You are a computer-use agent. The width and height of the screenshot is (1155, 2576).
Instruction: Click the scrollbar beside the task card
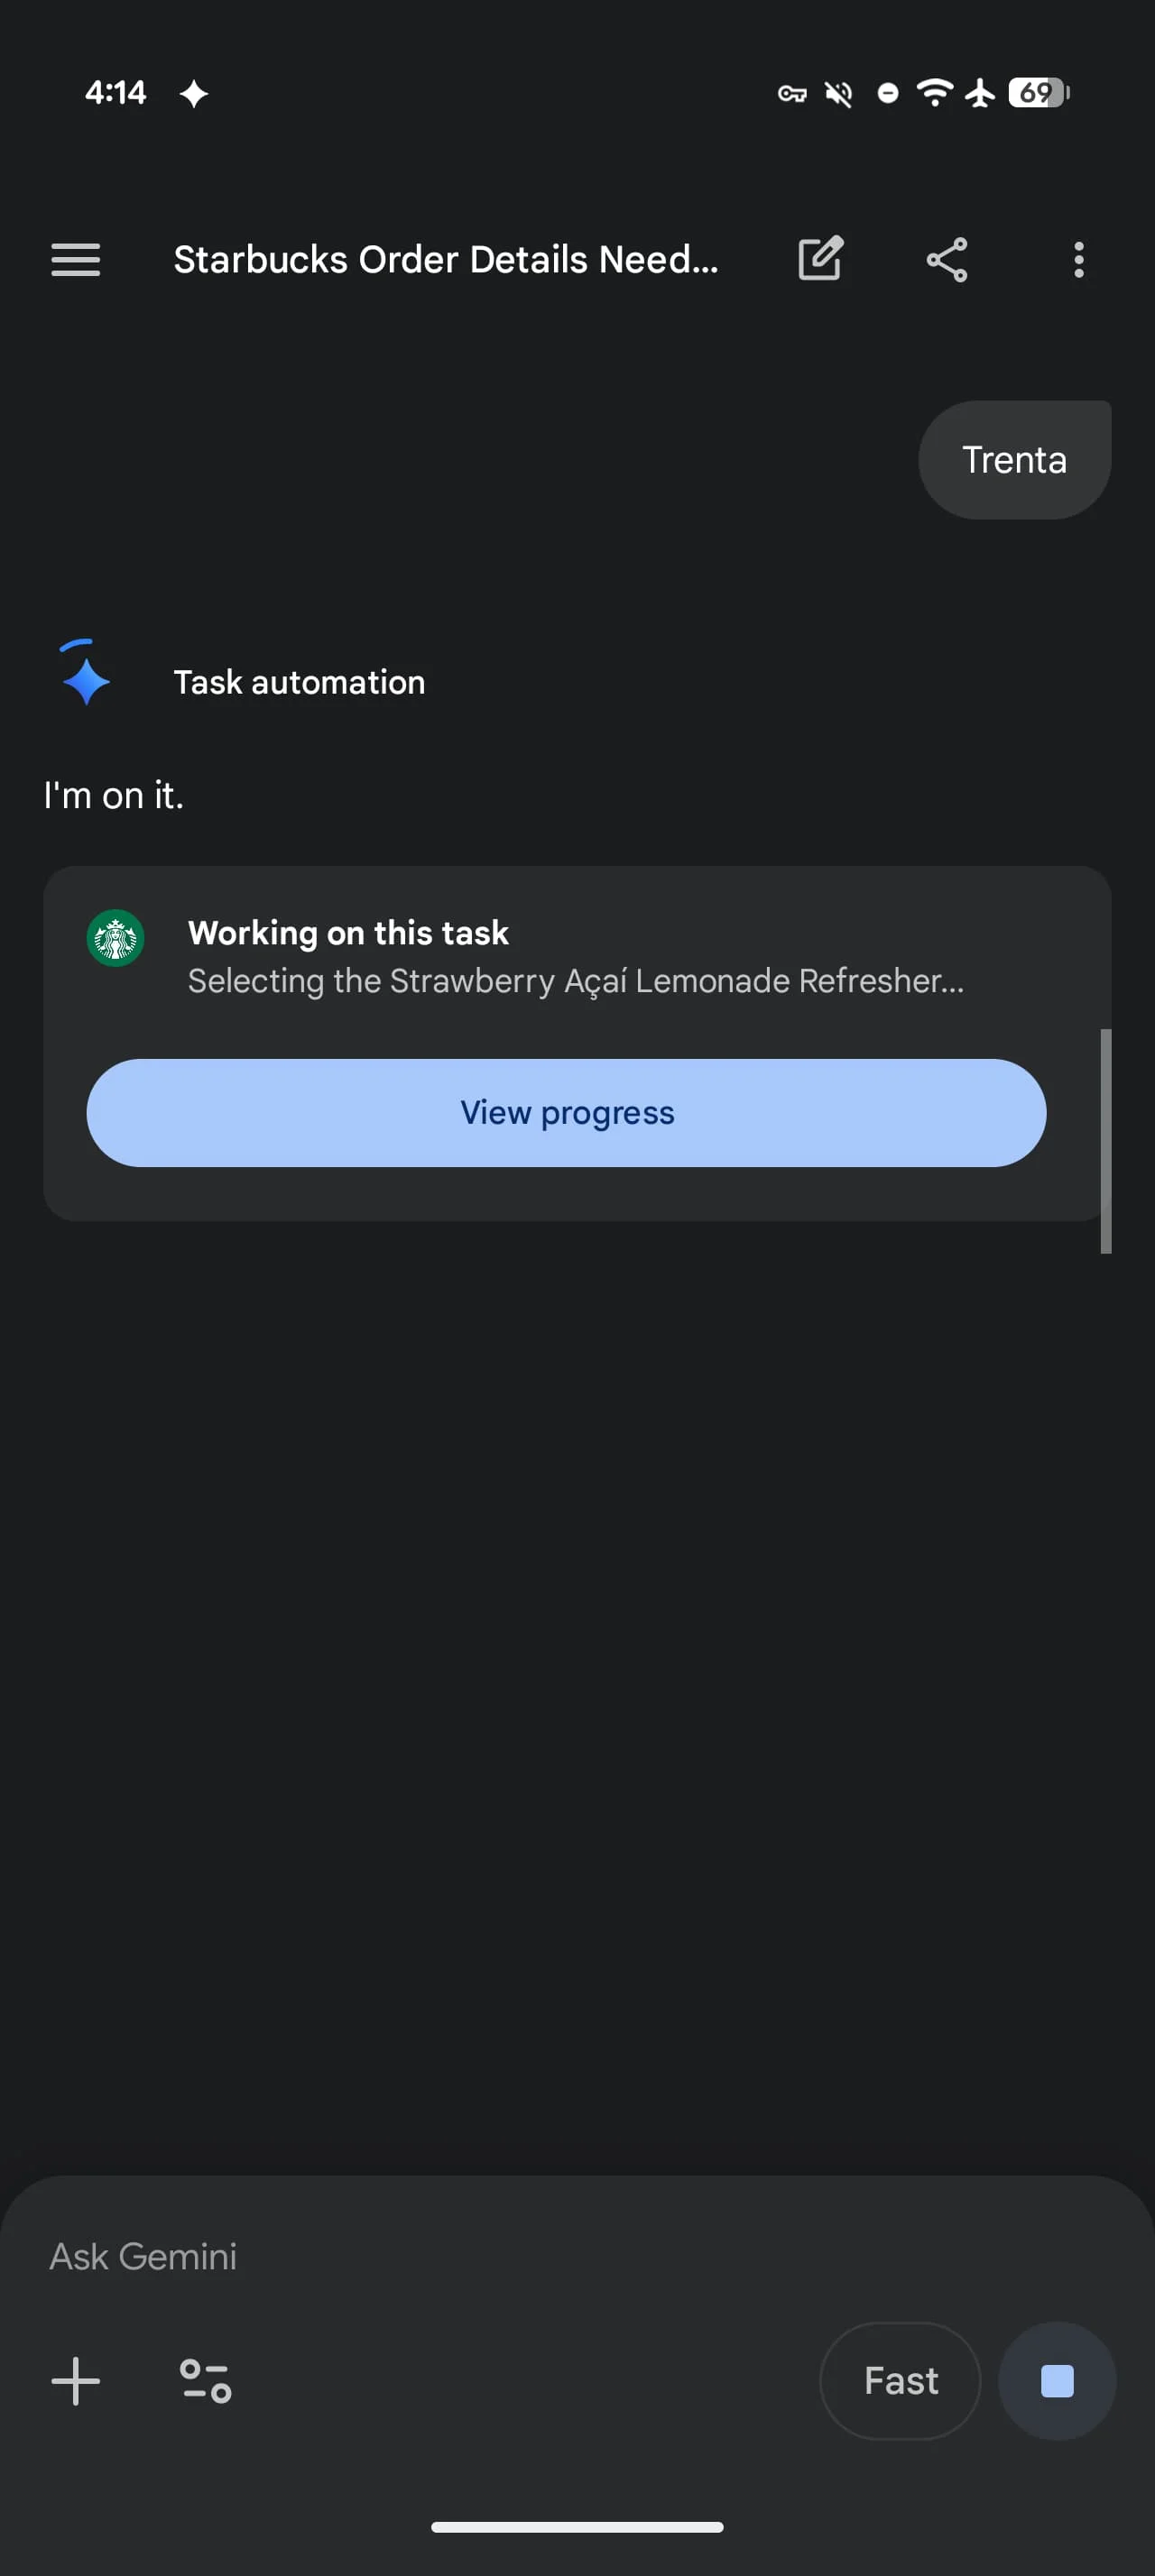tap(1106, 1140)
